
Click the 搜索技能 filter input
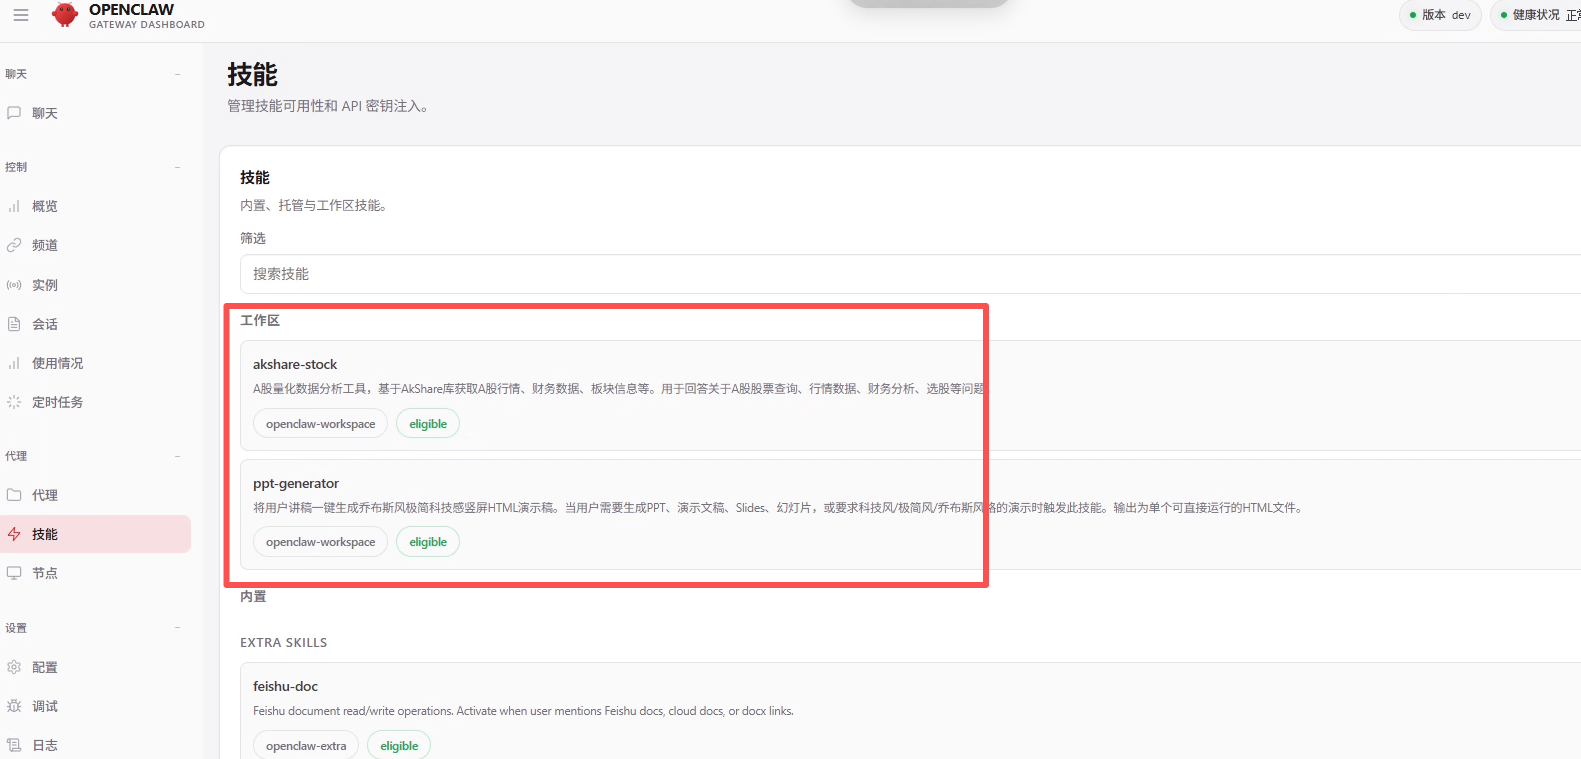[910, 274]
